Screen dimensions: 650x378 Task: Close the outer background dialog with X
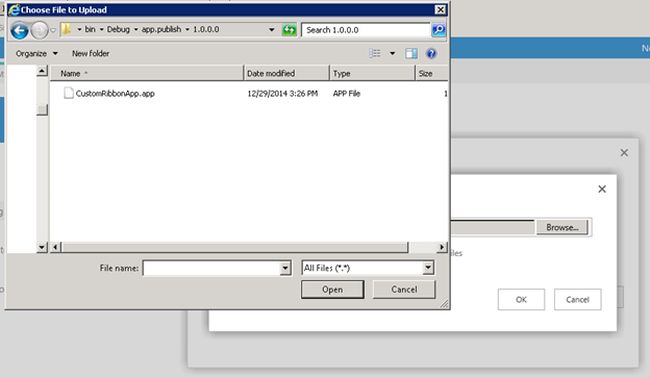click(624, 153)
